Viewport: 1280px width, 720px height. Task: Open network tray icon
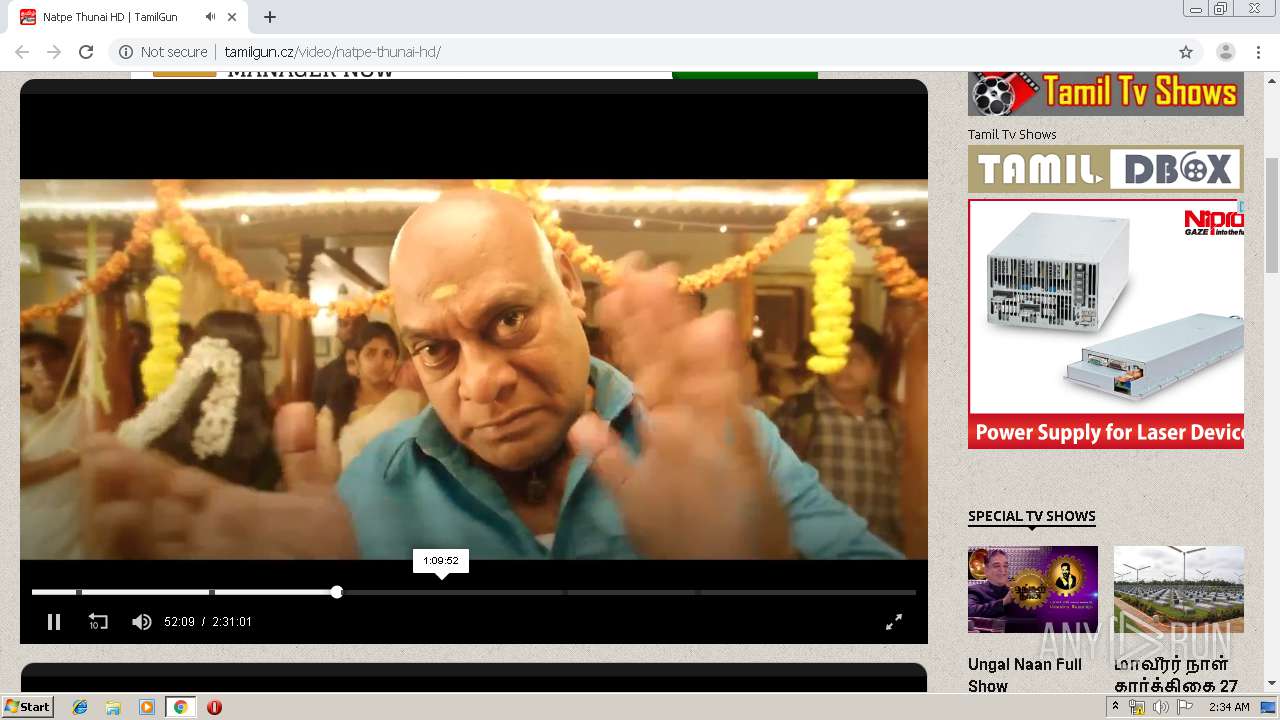(x=1137, y=707)
